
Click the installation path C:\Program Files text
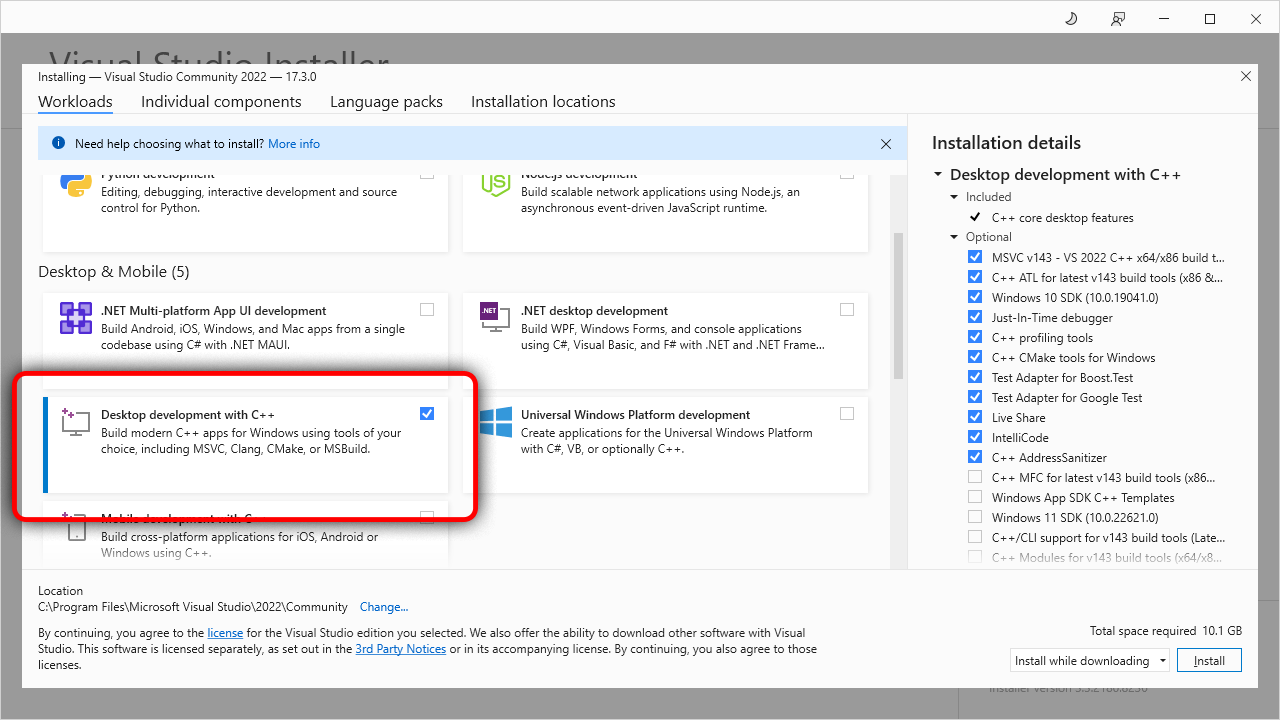(x=193, y=607)
